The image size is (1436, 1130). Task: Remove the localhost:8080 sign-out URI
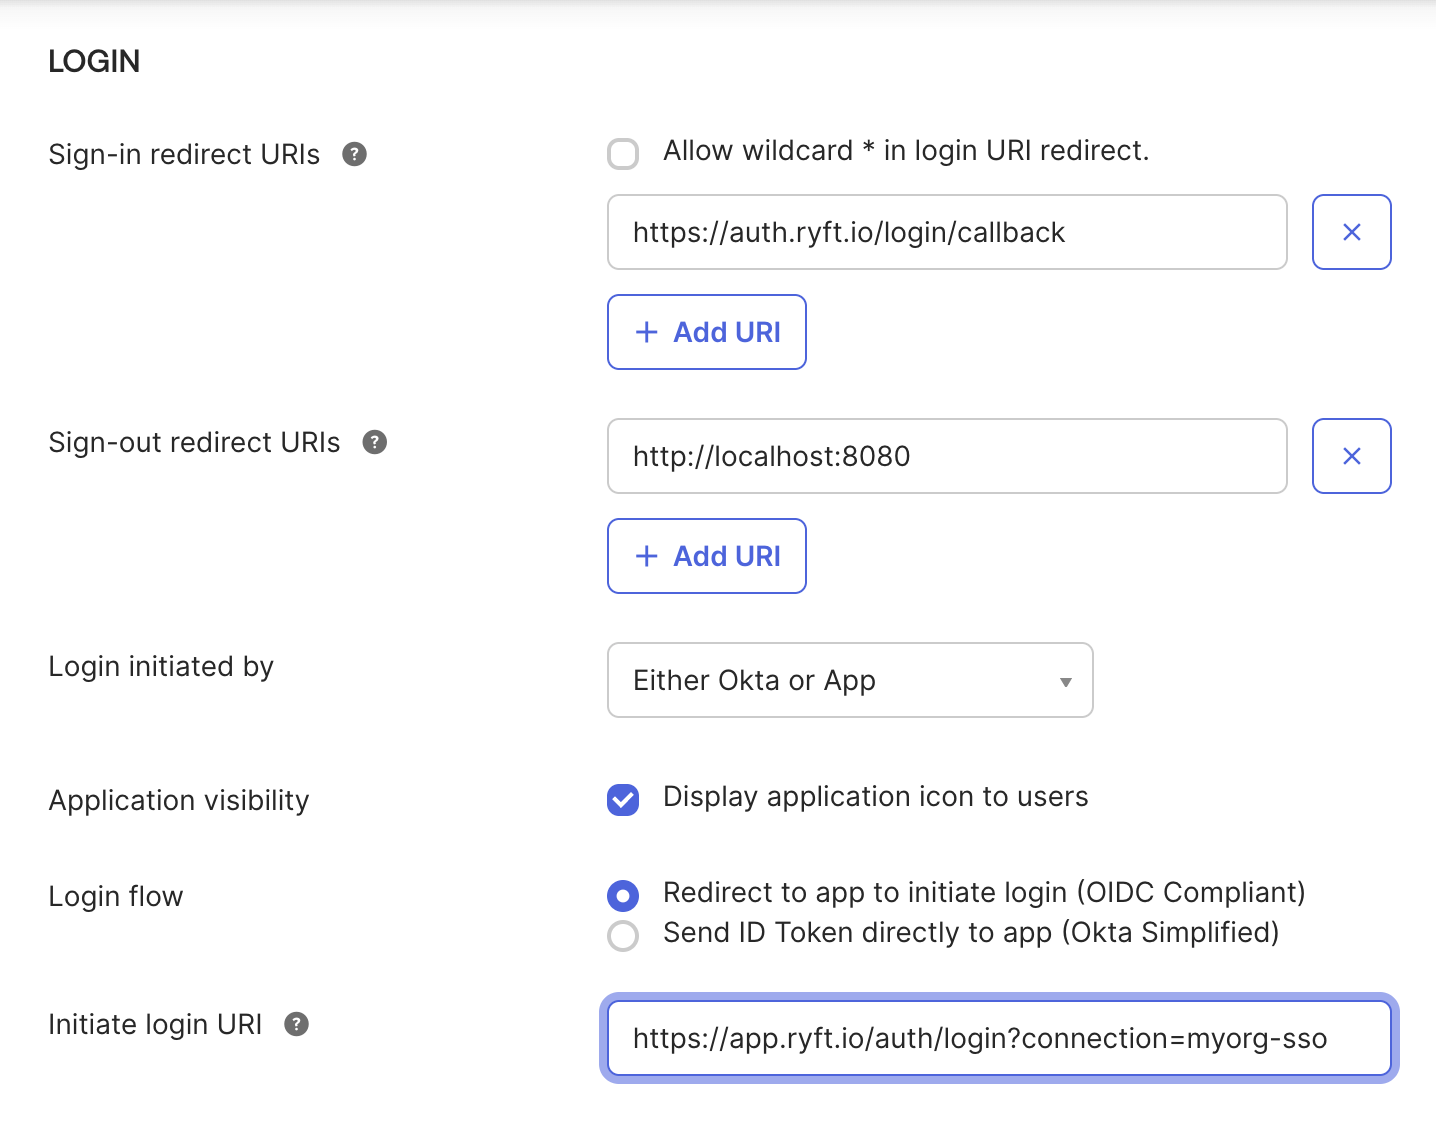click(x=1351, y=456)
